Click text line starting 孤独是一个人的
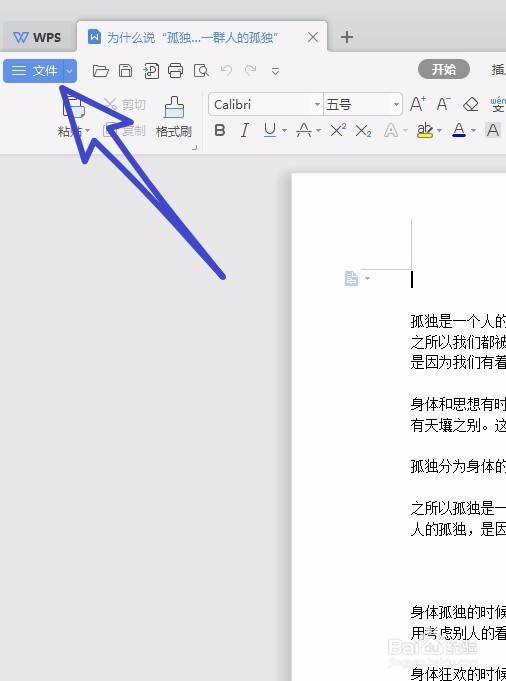This screenshot has width=506, height=681. tap(458, 321)
